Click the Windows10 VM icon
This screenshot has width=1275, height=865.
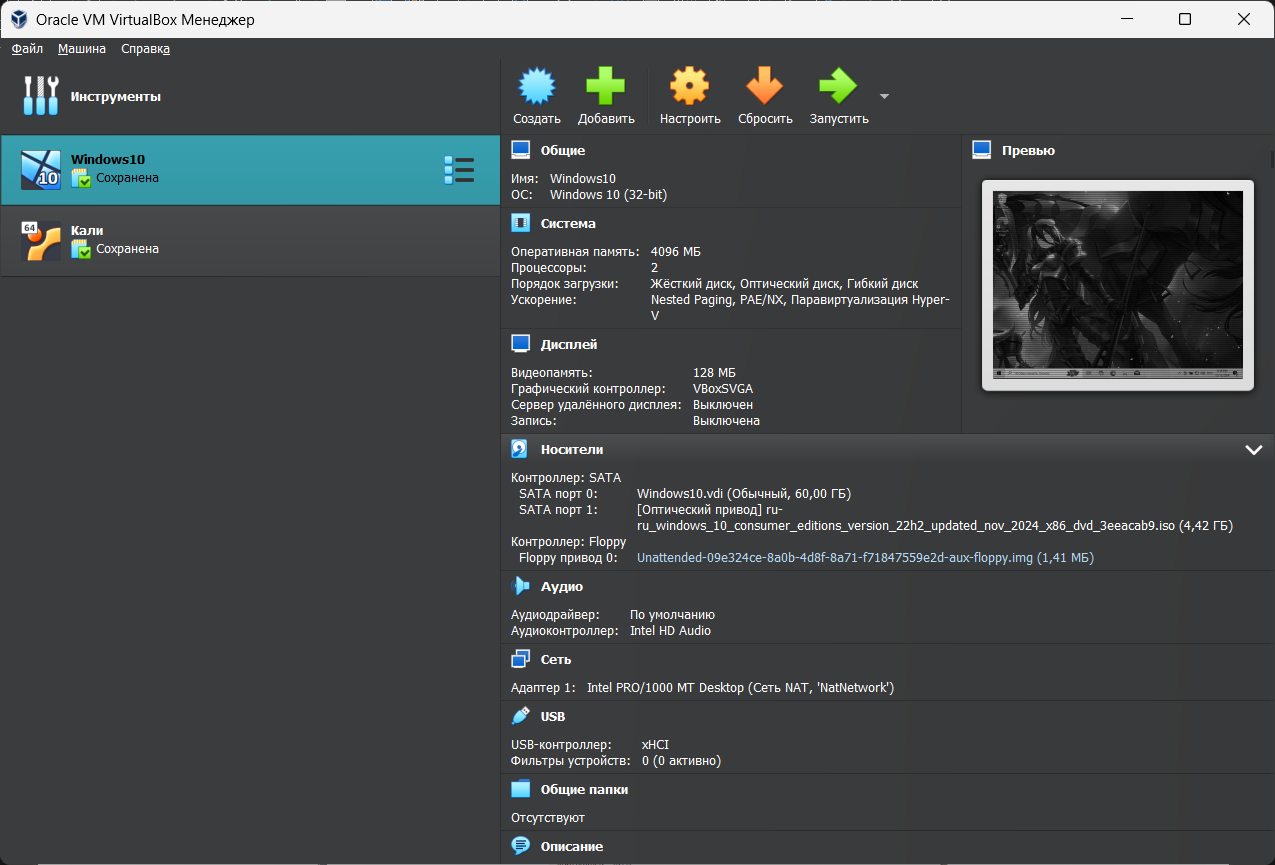[x=41, y=170]
